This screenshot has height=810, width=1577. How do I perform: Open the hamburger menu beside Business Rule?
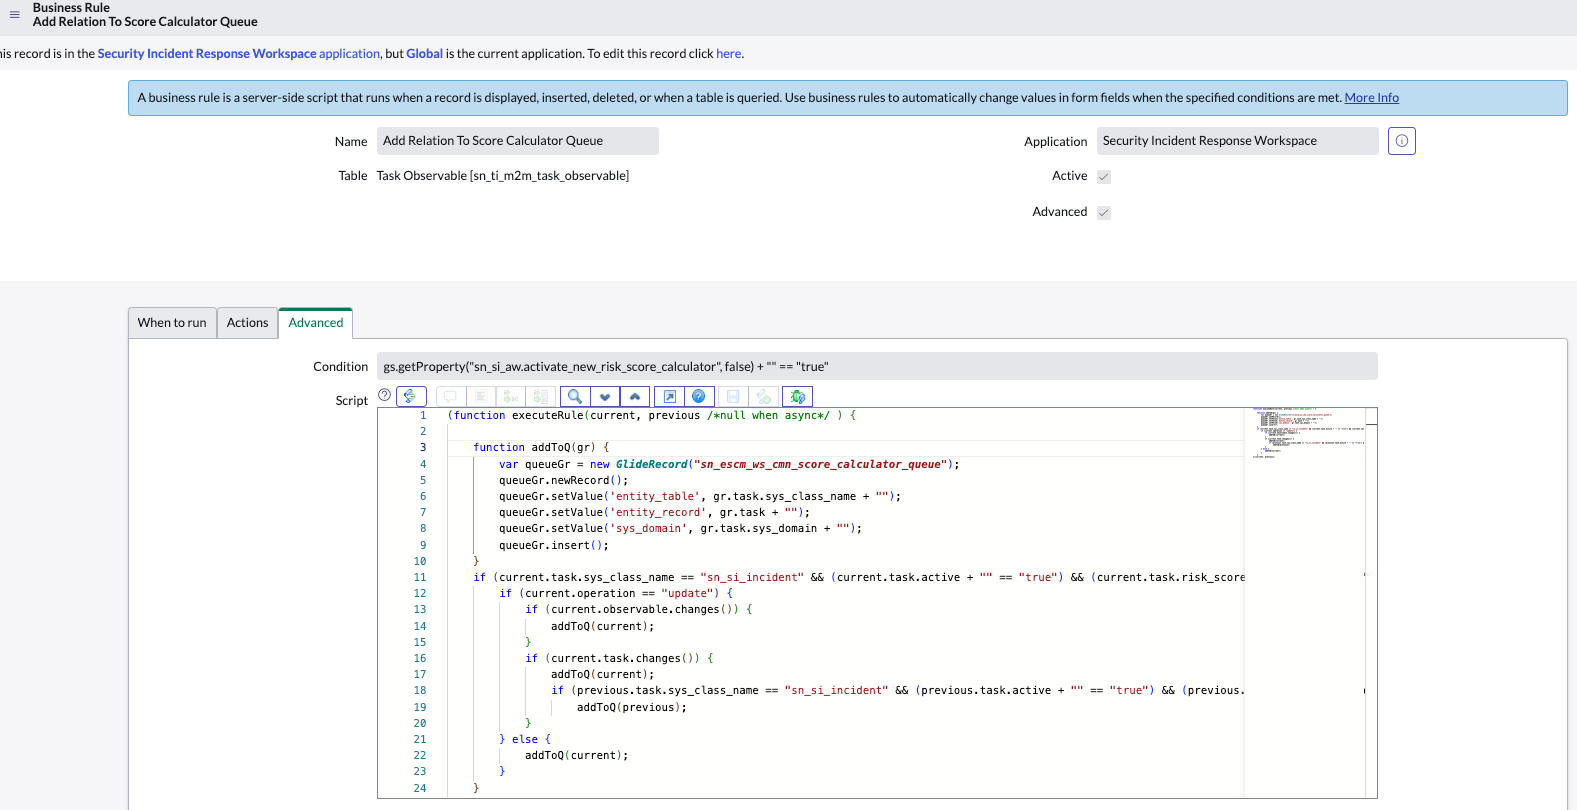tap(14, 14)
